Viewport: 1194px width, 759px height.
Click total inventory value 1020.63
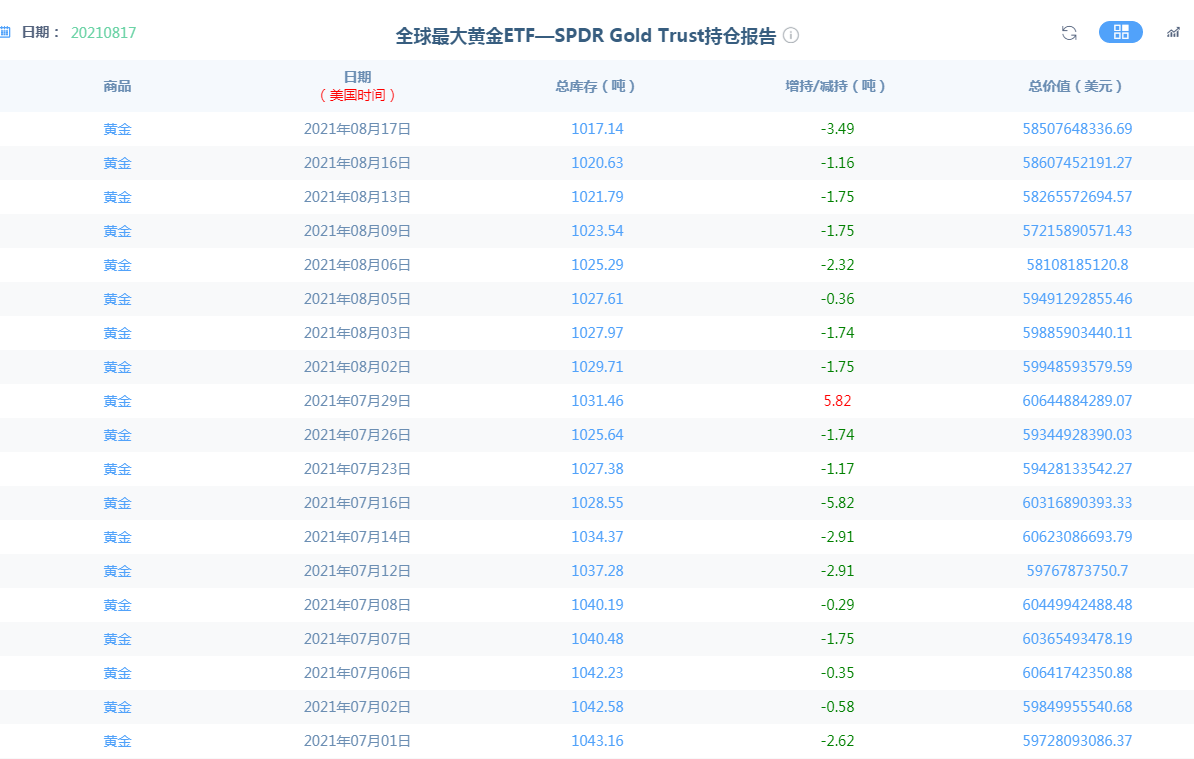coord(597,163)
